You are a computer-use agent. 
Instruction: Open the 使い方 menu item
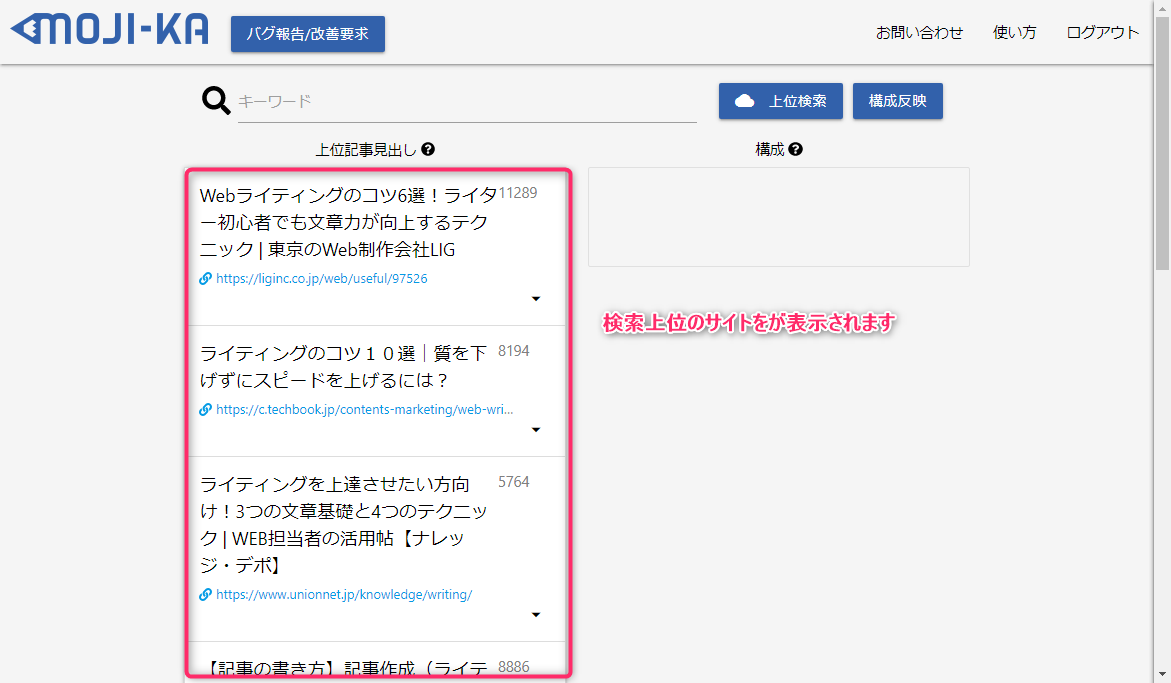(1014, 32)
